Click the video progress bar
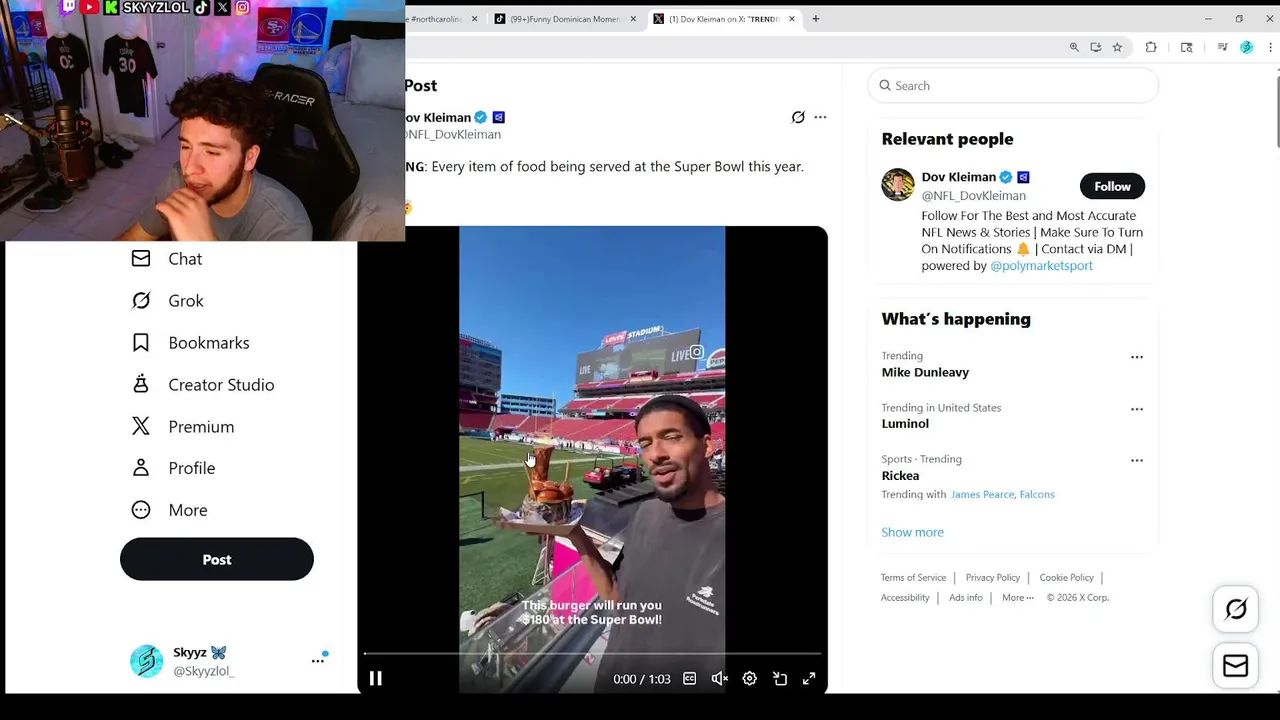The height and width of the screenshot is (720, 1280). [x=592, y=654]
